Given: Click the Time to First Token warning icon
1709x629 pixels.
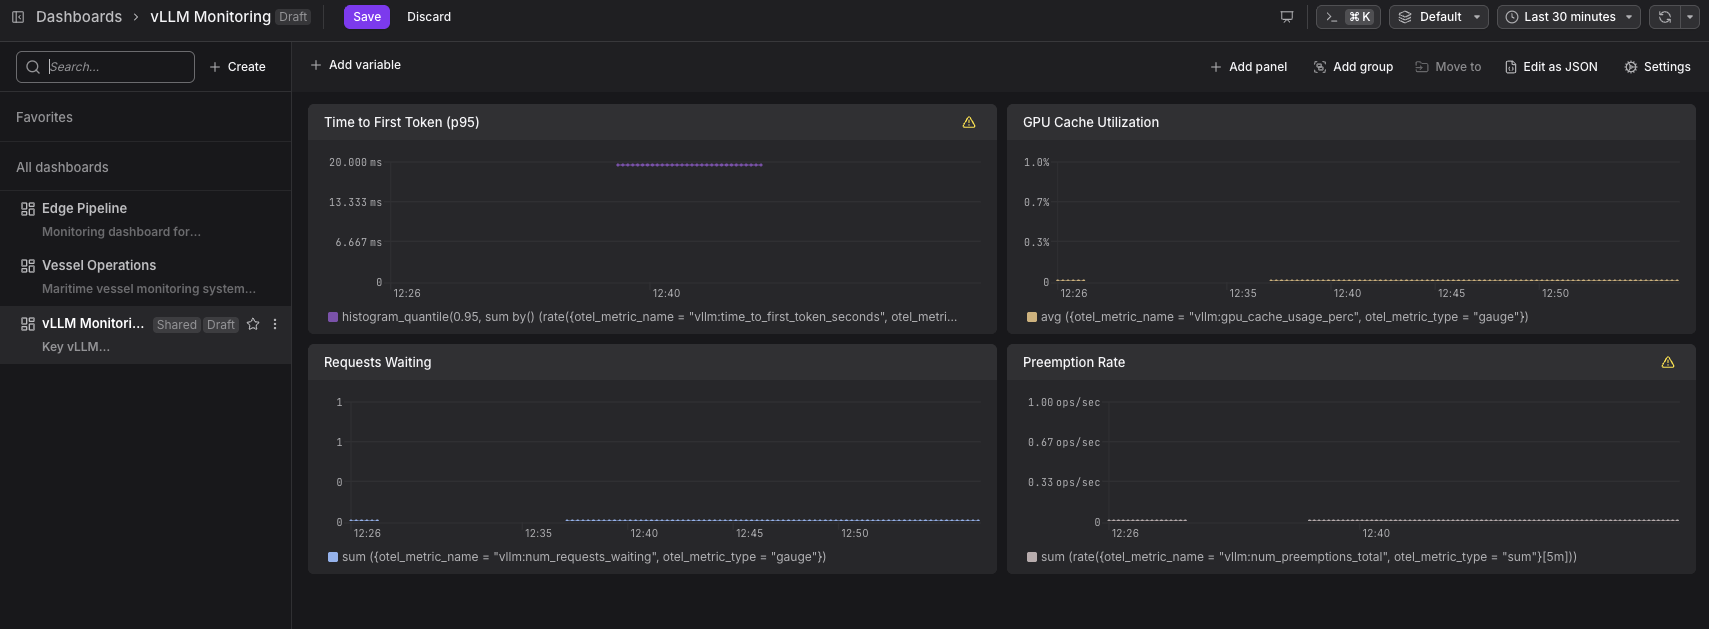Looking at the screenshot, I should click(x=969, y=122).
